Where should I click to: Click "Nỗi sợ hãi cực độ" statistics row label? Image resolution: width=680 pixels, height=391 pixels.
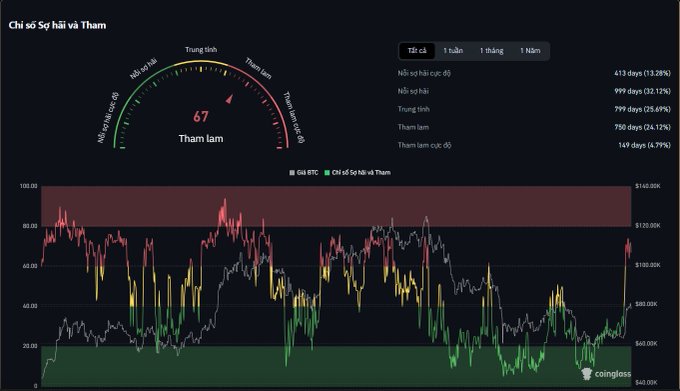424,73
